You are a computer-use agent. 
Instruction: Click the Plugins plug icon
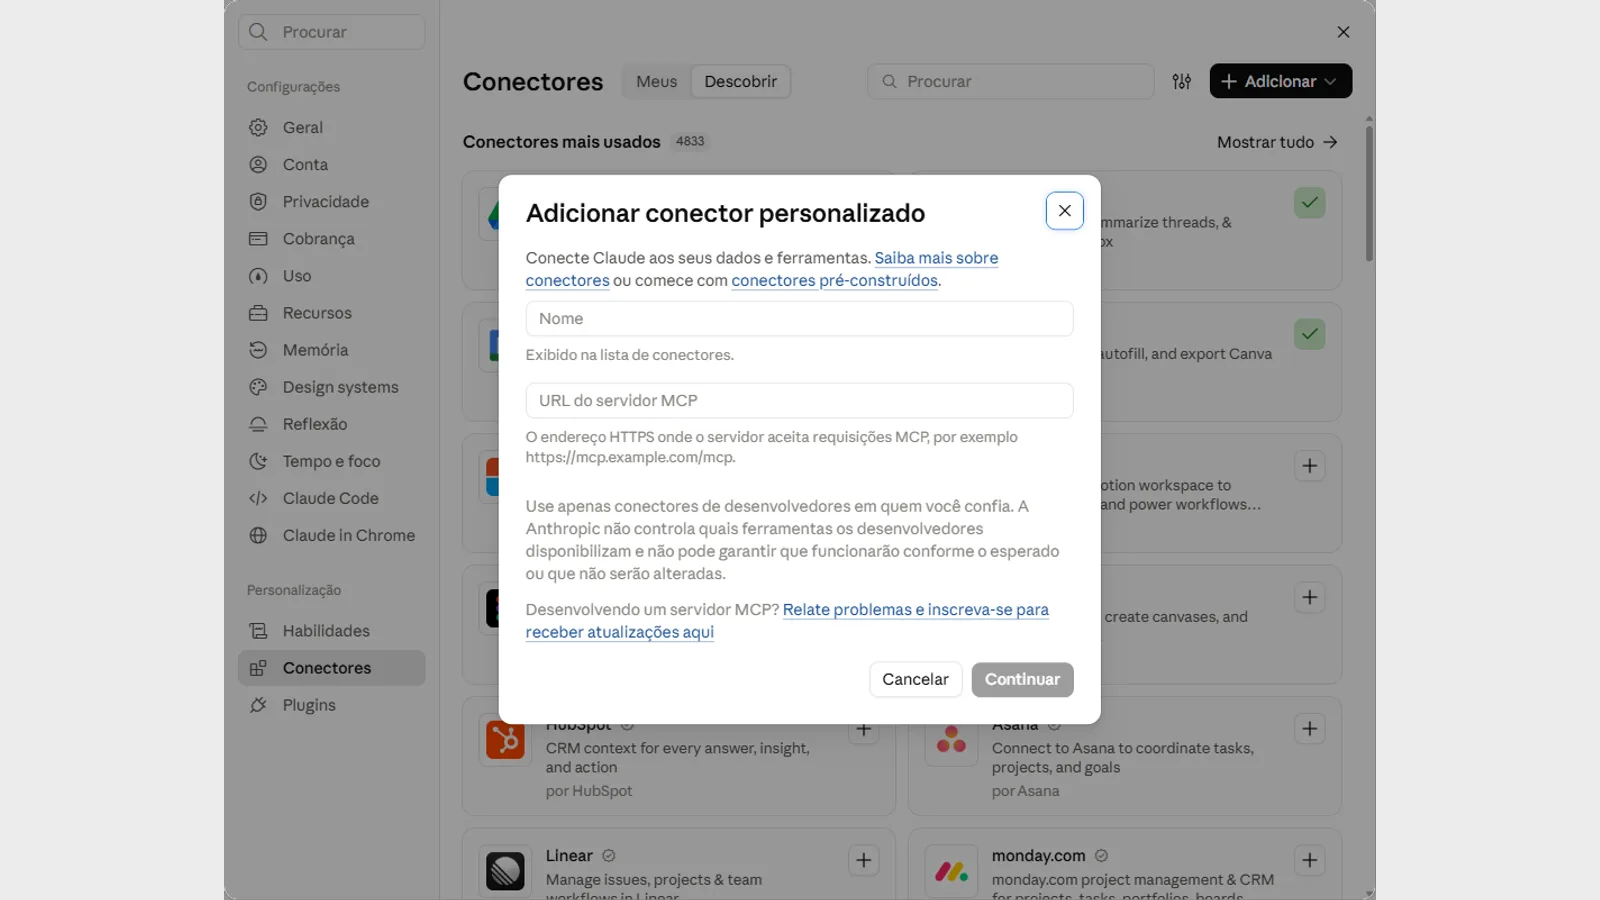coord(258,705)
